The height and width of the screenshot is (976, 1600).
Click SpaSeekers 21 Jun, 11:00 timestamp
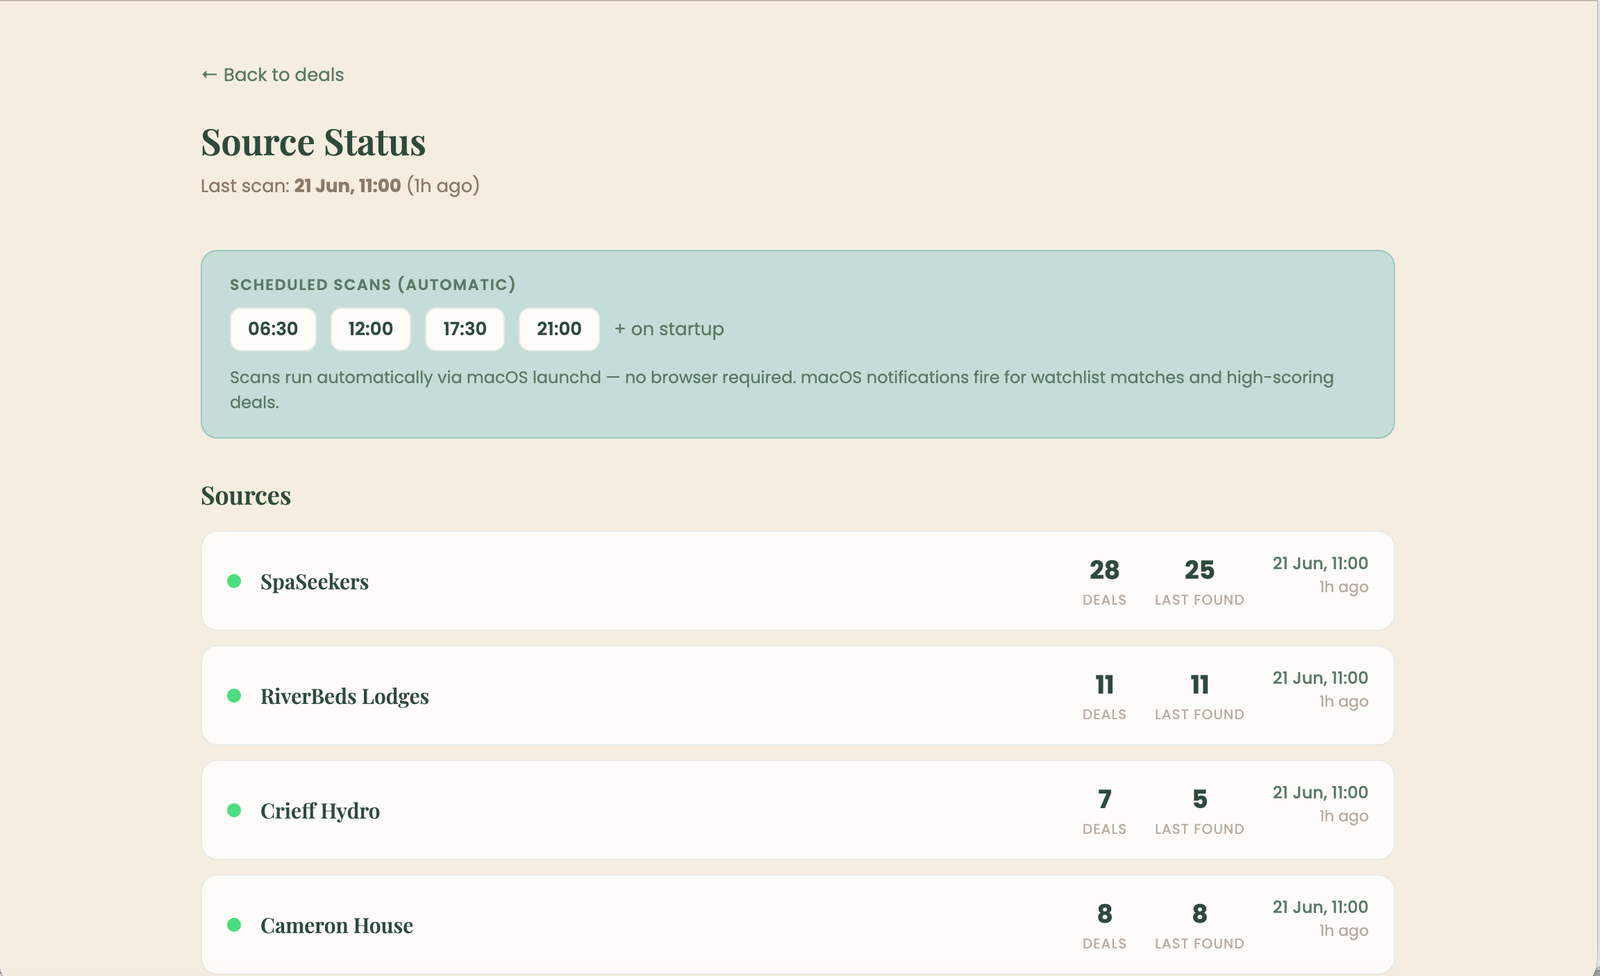[1320, 563]
